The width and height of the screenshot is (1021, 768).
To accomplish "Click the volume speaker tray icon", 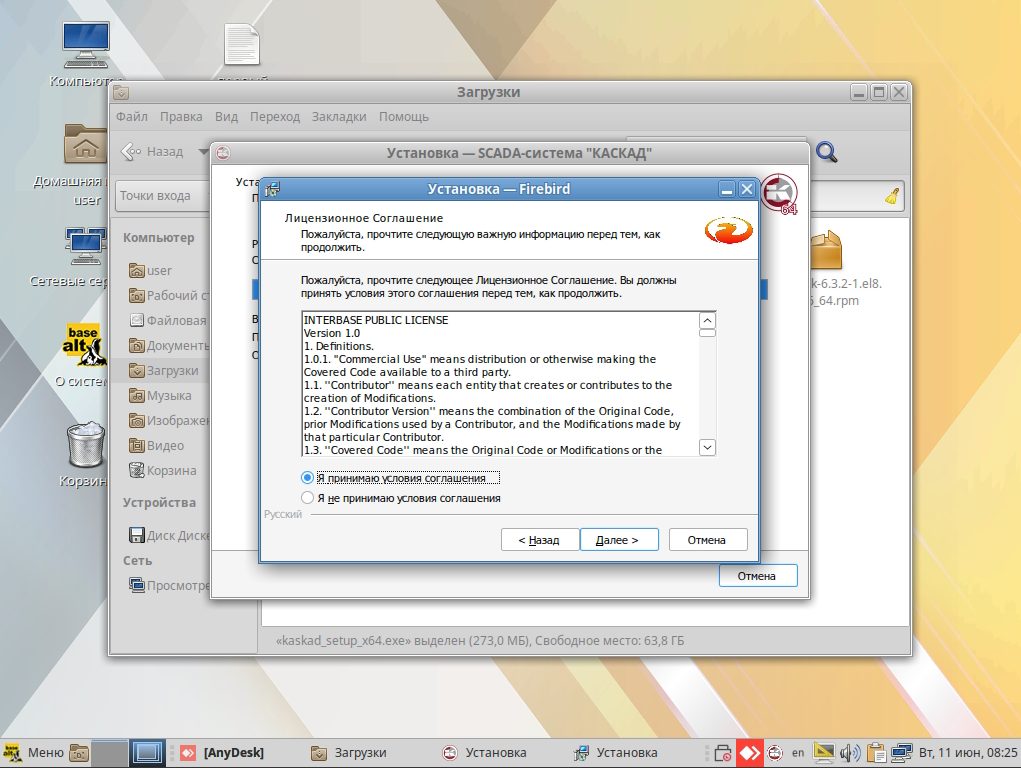I will [851, 752].
